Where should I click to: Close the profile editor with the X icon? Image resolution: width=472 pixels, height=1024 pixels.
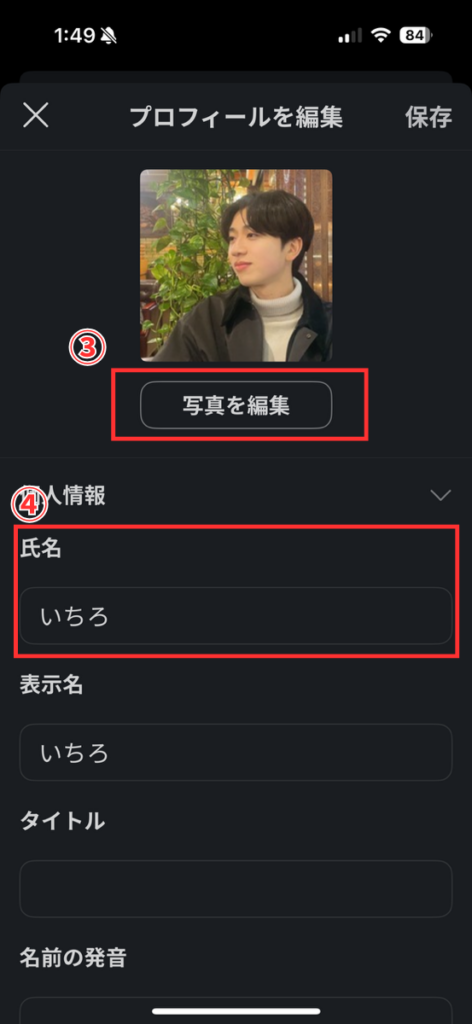coord(36,116)
